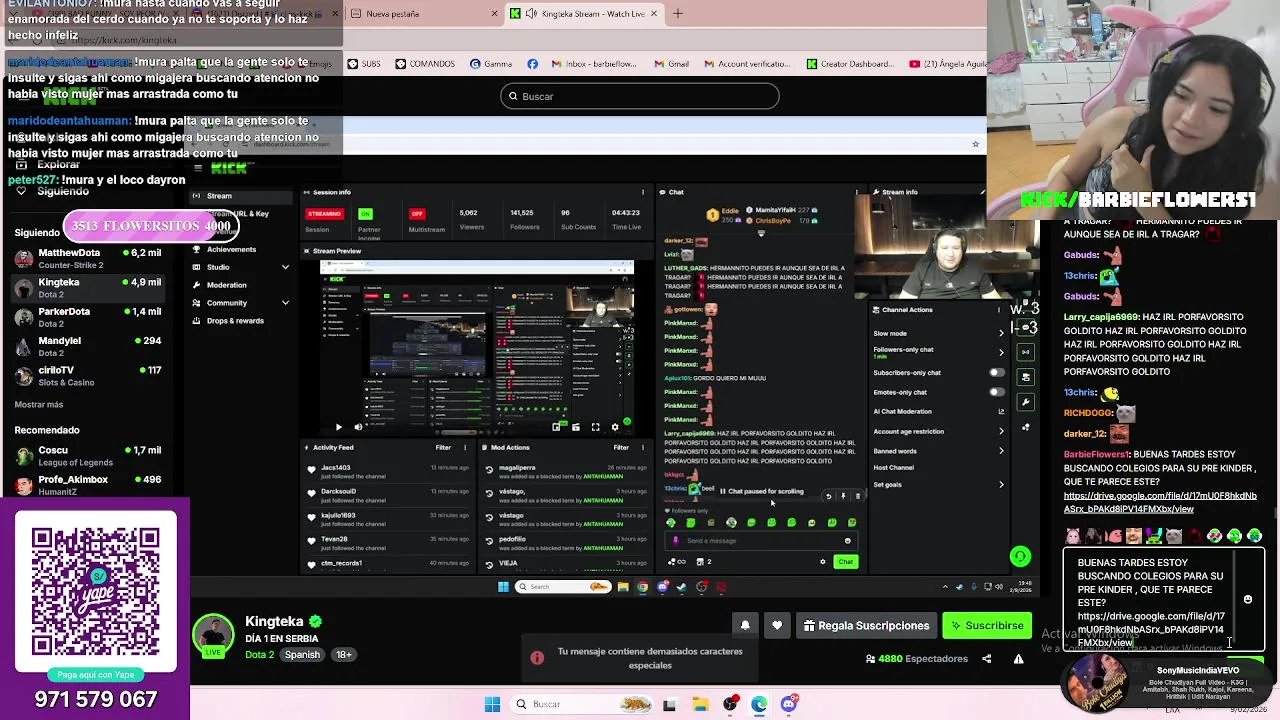
Task: Select Achievements in the dashboard sidebar
Action: tap(231, 249)
